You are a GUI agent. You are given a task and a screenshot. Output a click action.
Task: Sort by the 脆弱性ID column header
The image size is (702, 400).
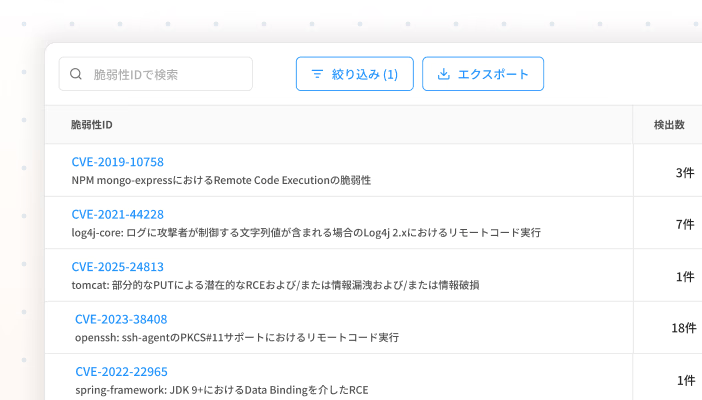click(91, 125)
